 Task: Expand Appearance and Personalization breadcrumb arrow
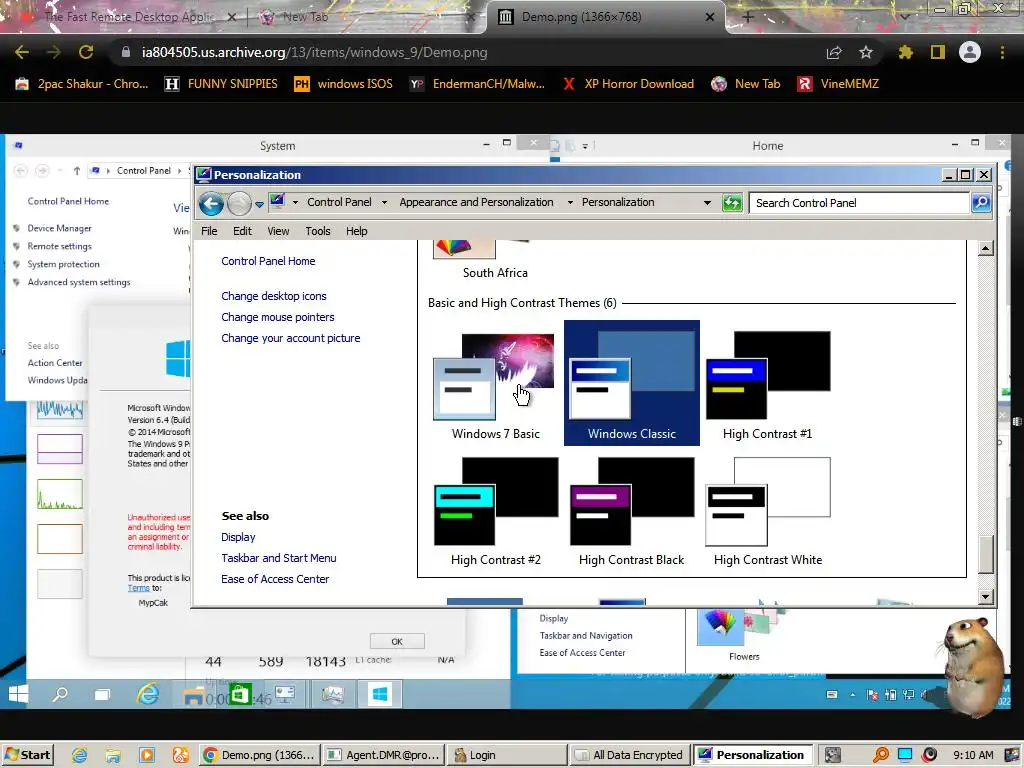click(x=569, y=202)
